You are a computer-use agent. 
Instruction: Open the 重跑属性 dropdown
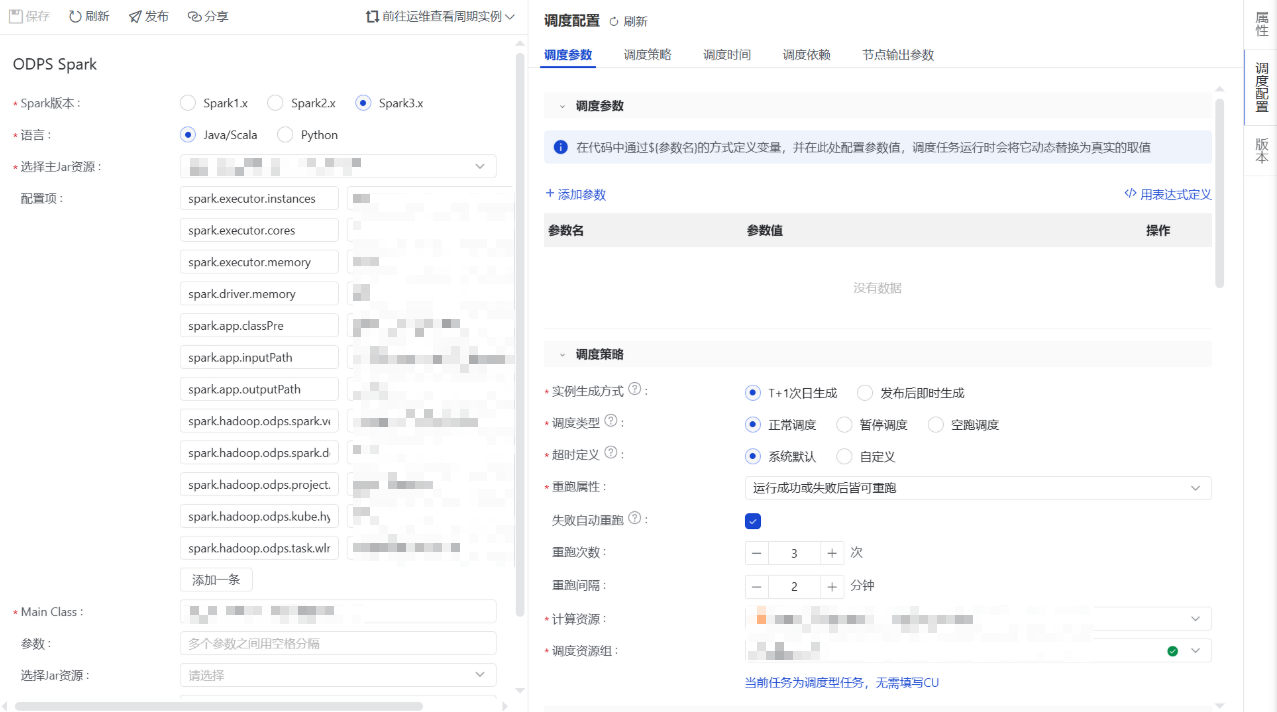(x=978, y=488)
